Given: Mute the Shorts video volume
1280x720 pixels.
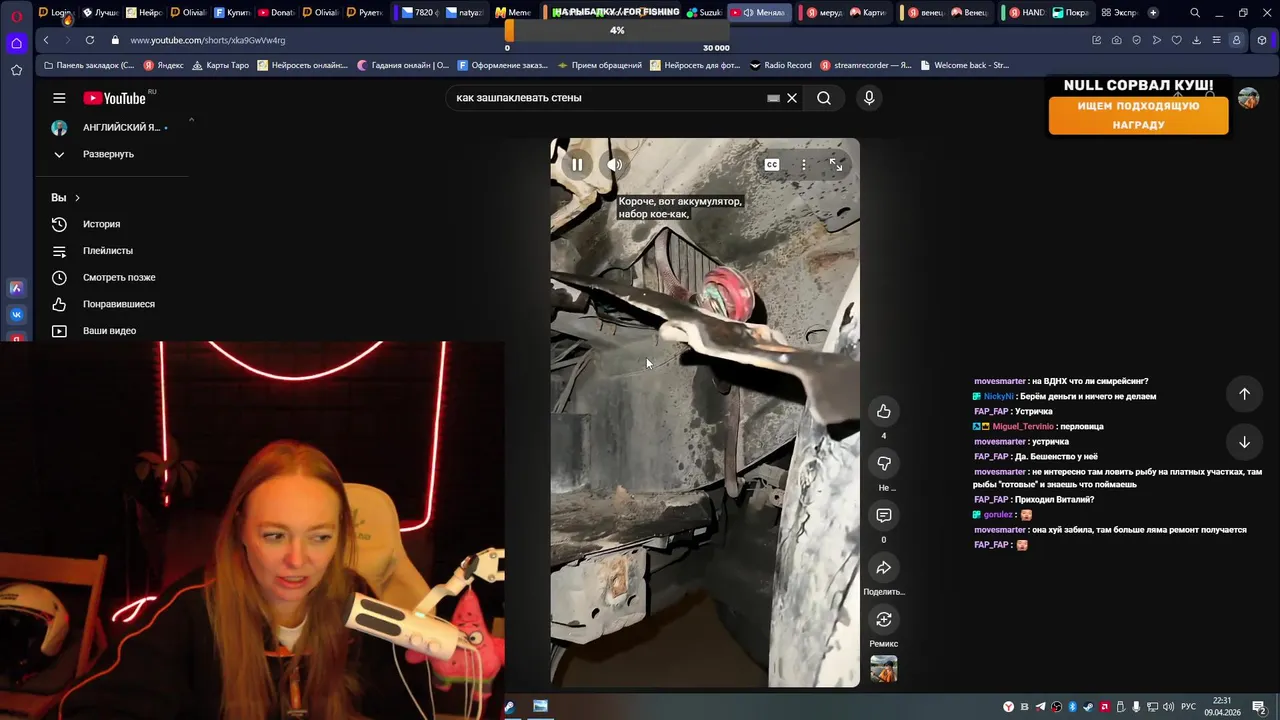Looking at the screenshot, I should (615, 165).
